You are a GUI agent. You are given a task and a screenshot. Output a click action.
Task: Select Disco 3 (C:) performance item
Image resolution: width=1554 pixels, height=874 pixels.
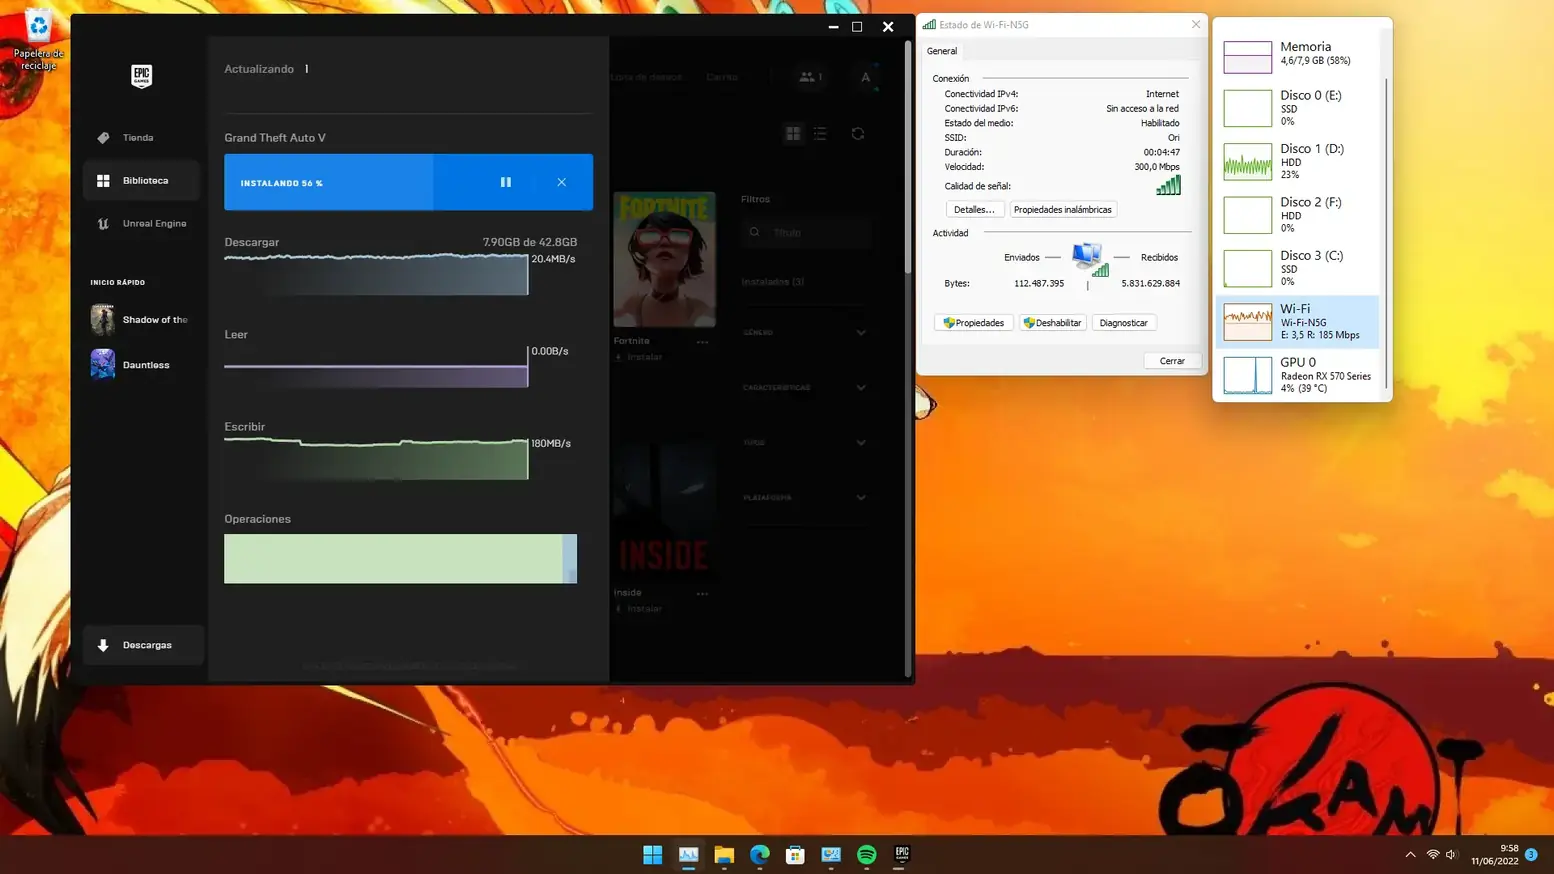coord(1299,268)
